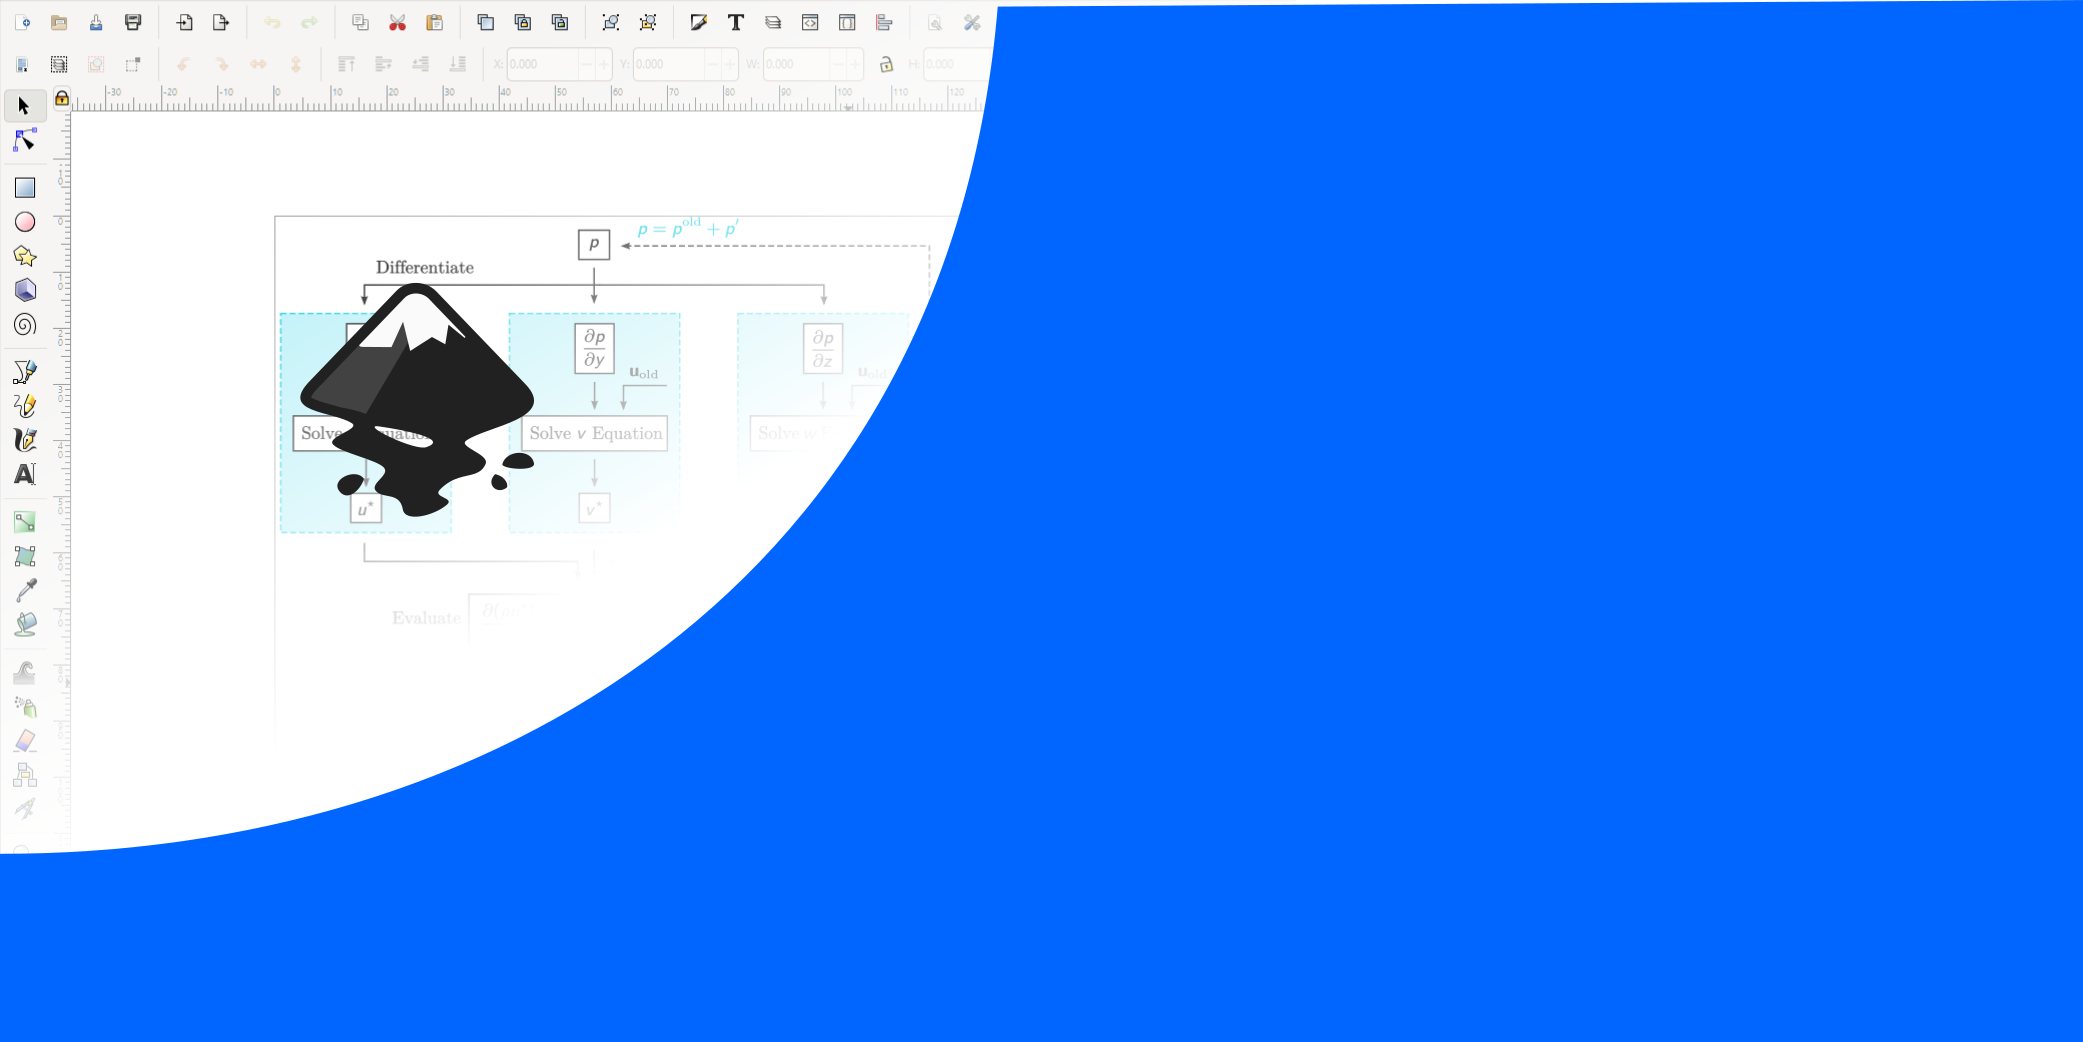The image size is (2083, 1042).
Task: Select the Node editing tool
Action: click(24, 140)
